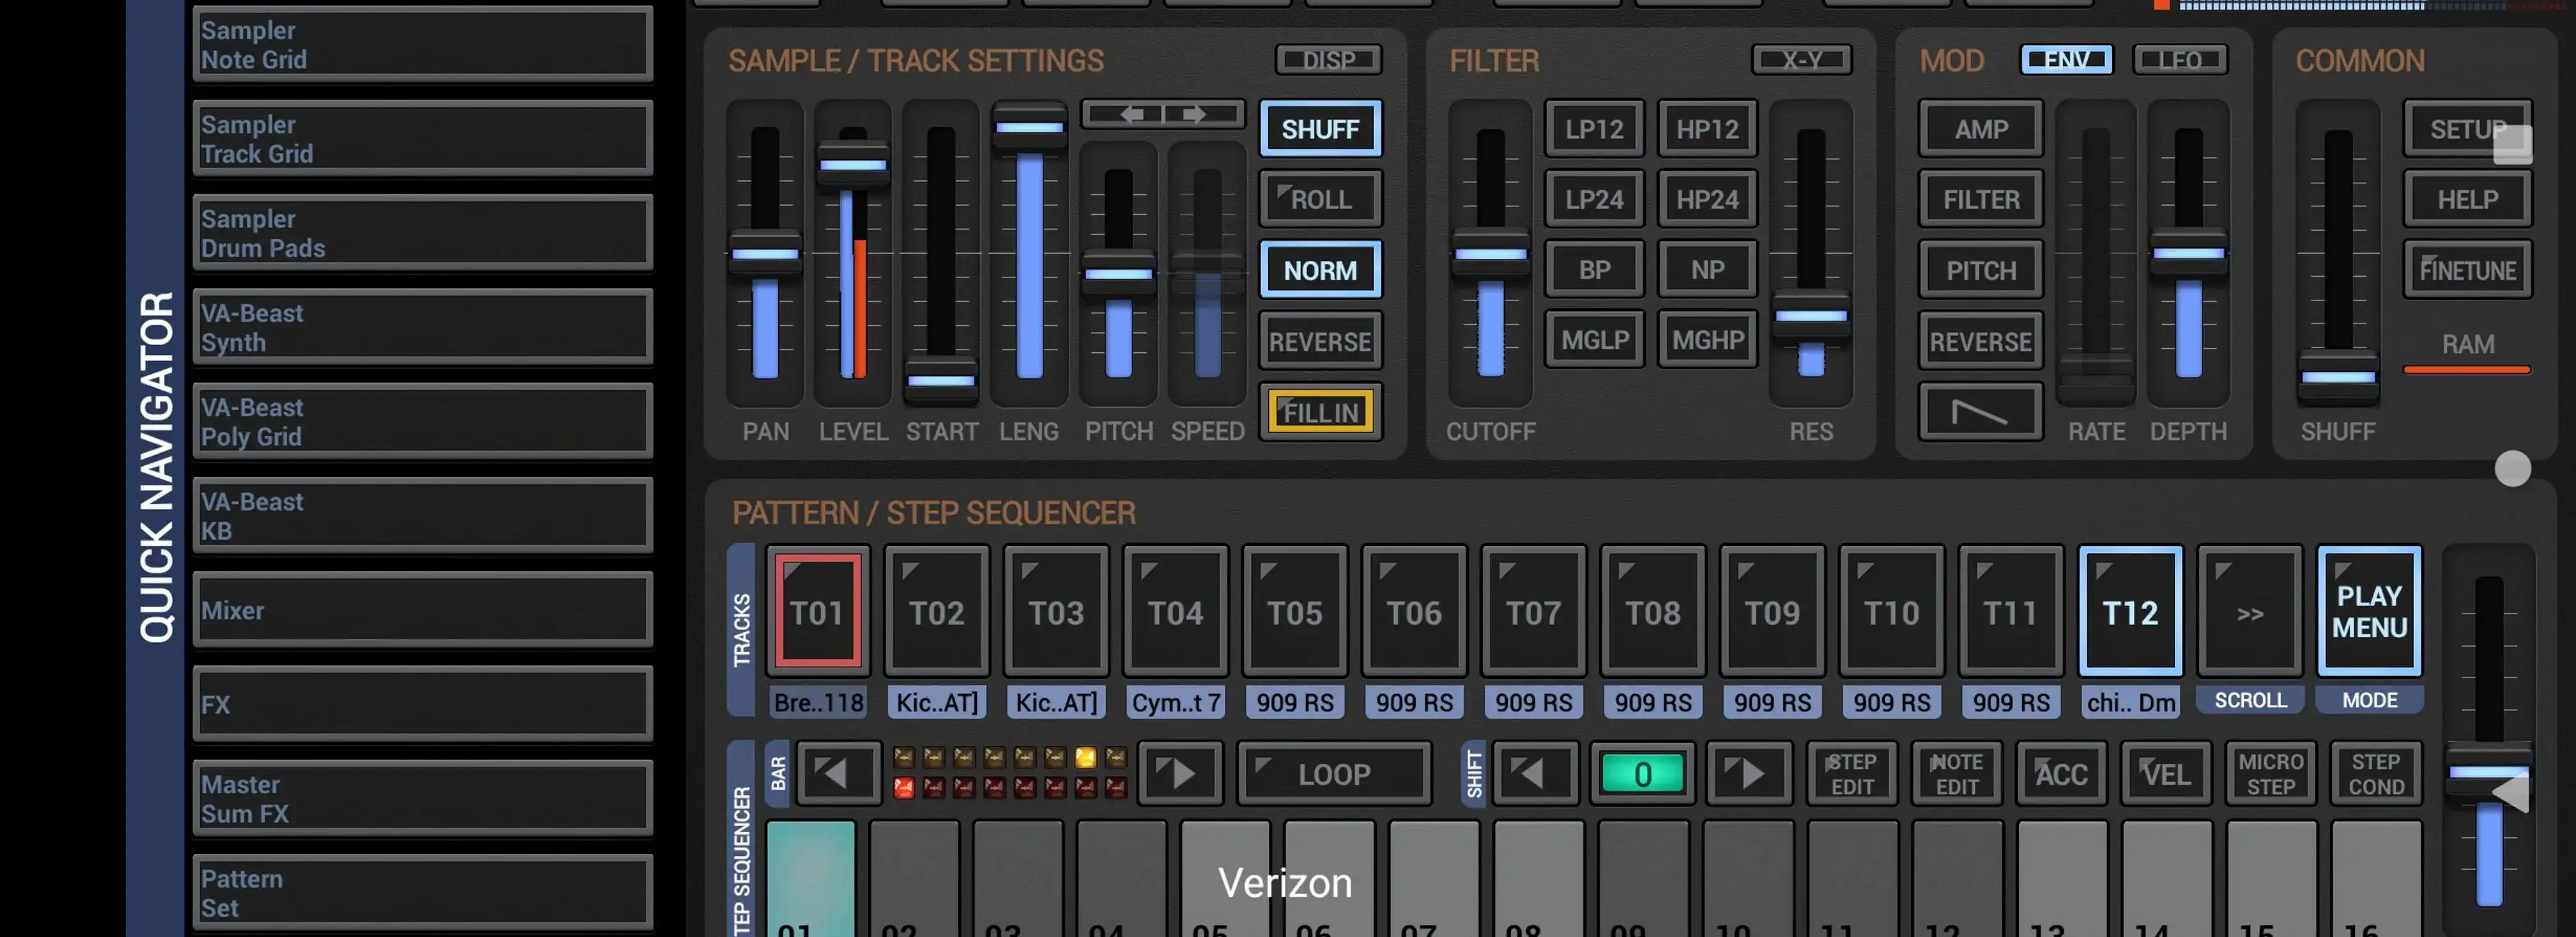The image size is (2576, 937).
Task: Select the T01 track button
Action: tap(817, 611)
